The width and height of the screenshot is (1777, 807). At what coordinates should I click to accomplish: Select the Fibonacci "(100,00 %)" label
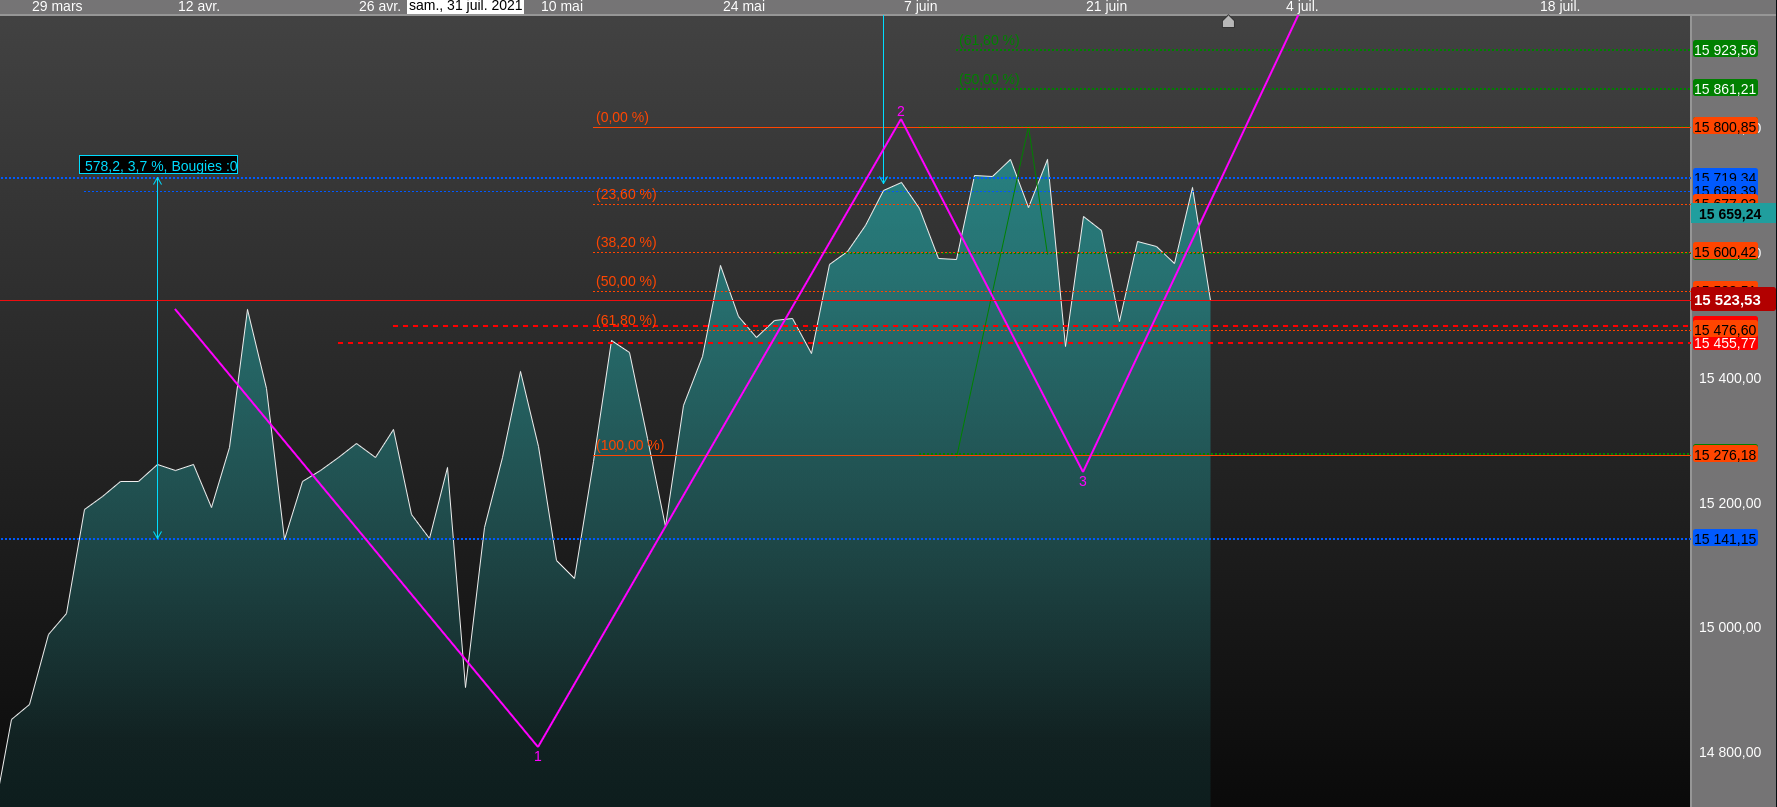pyautogui.click(x=630, y=445)
